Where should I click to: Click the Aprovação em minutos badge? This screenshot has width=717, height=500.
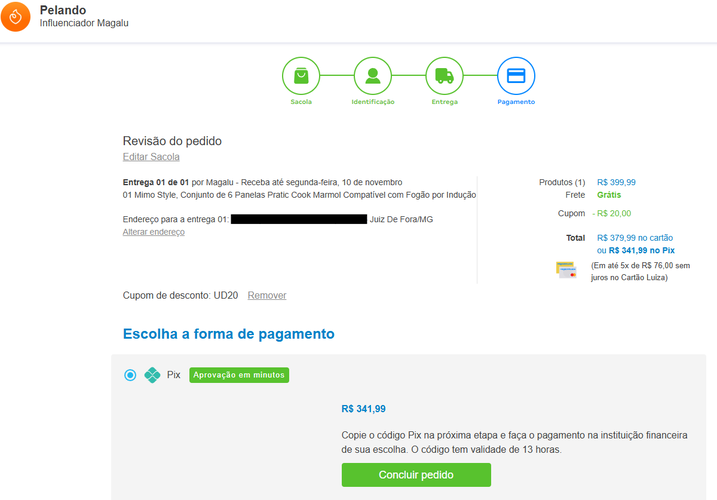click(x=238, y=375)
